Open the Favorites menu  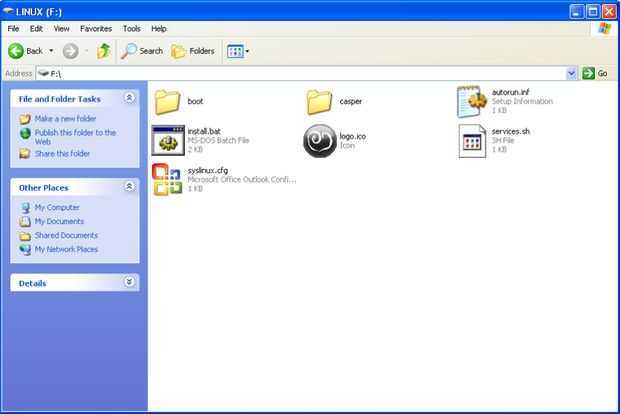[x=96, y=28]
